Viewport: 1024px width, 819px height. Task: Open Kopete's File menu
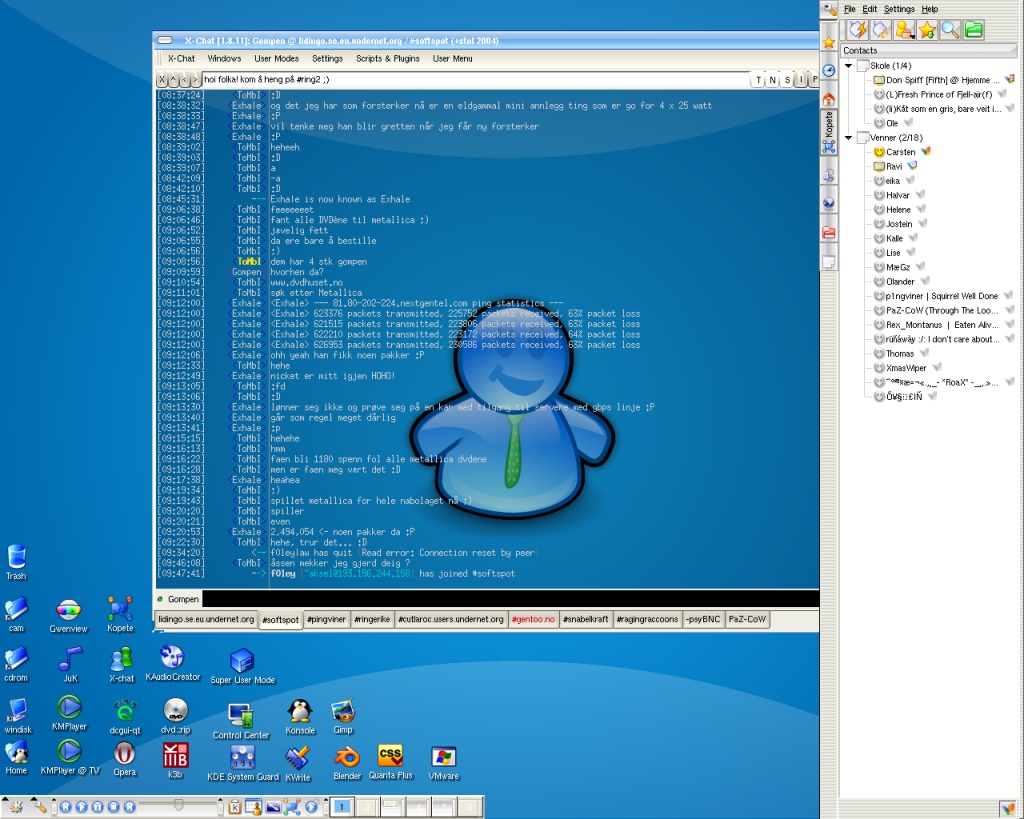pos(849,9)
